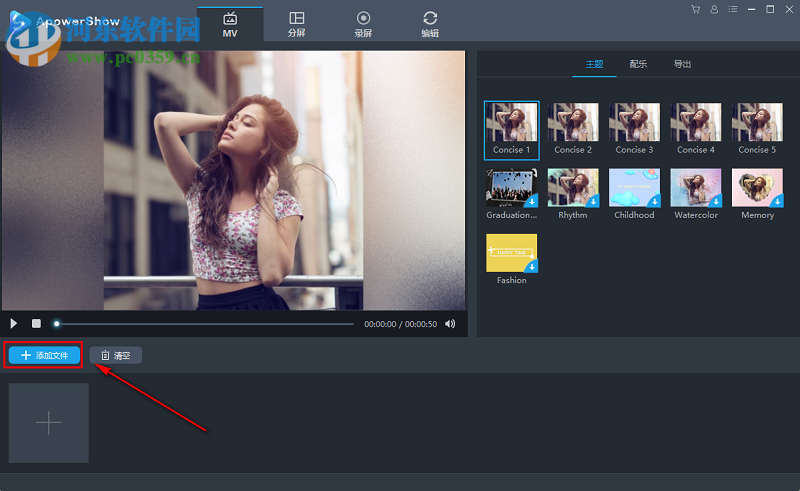Select the Concise 1 theme
This screenshot has height=491, width=800.
[511, 130]
